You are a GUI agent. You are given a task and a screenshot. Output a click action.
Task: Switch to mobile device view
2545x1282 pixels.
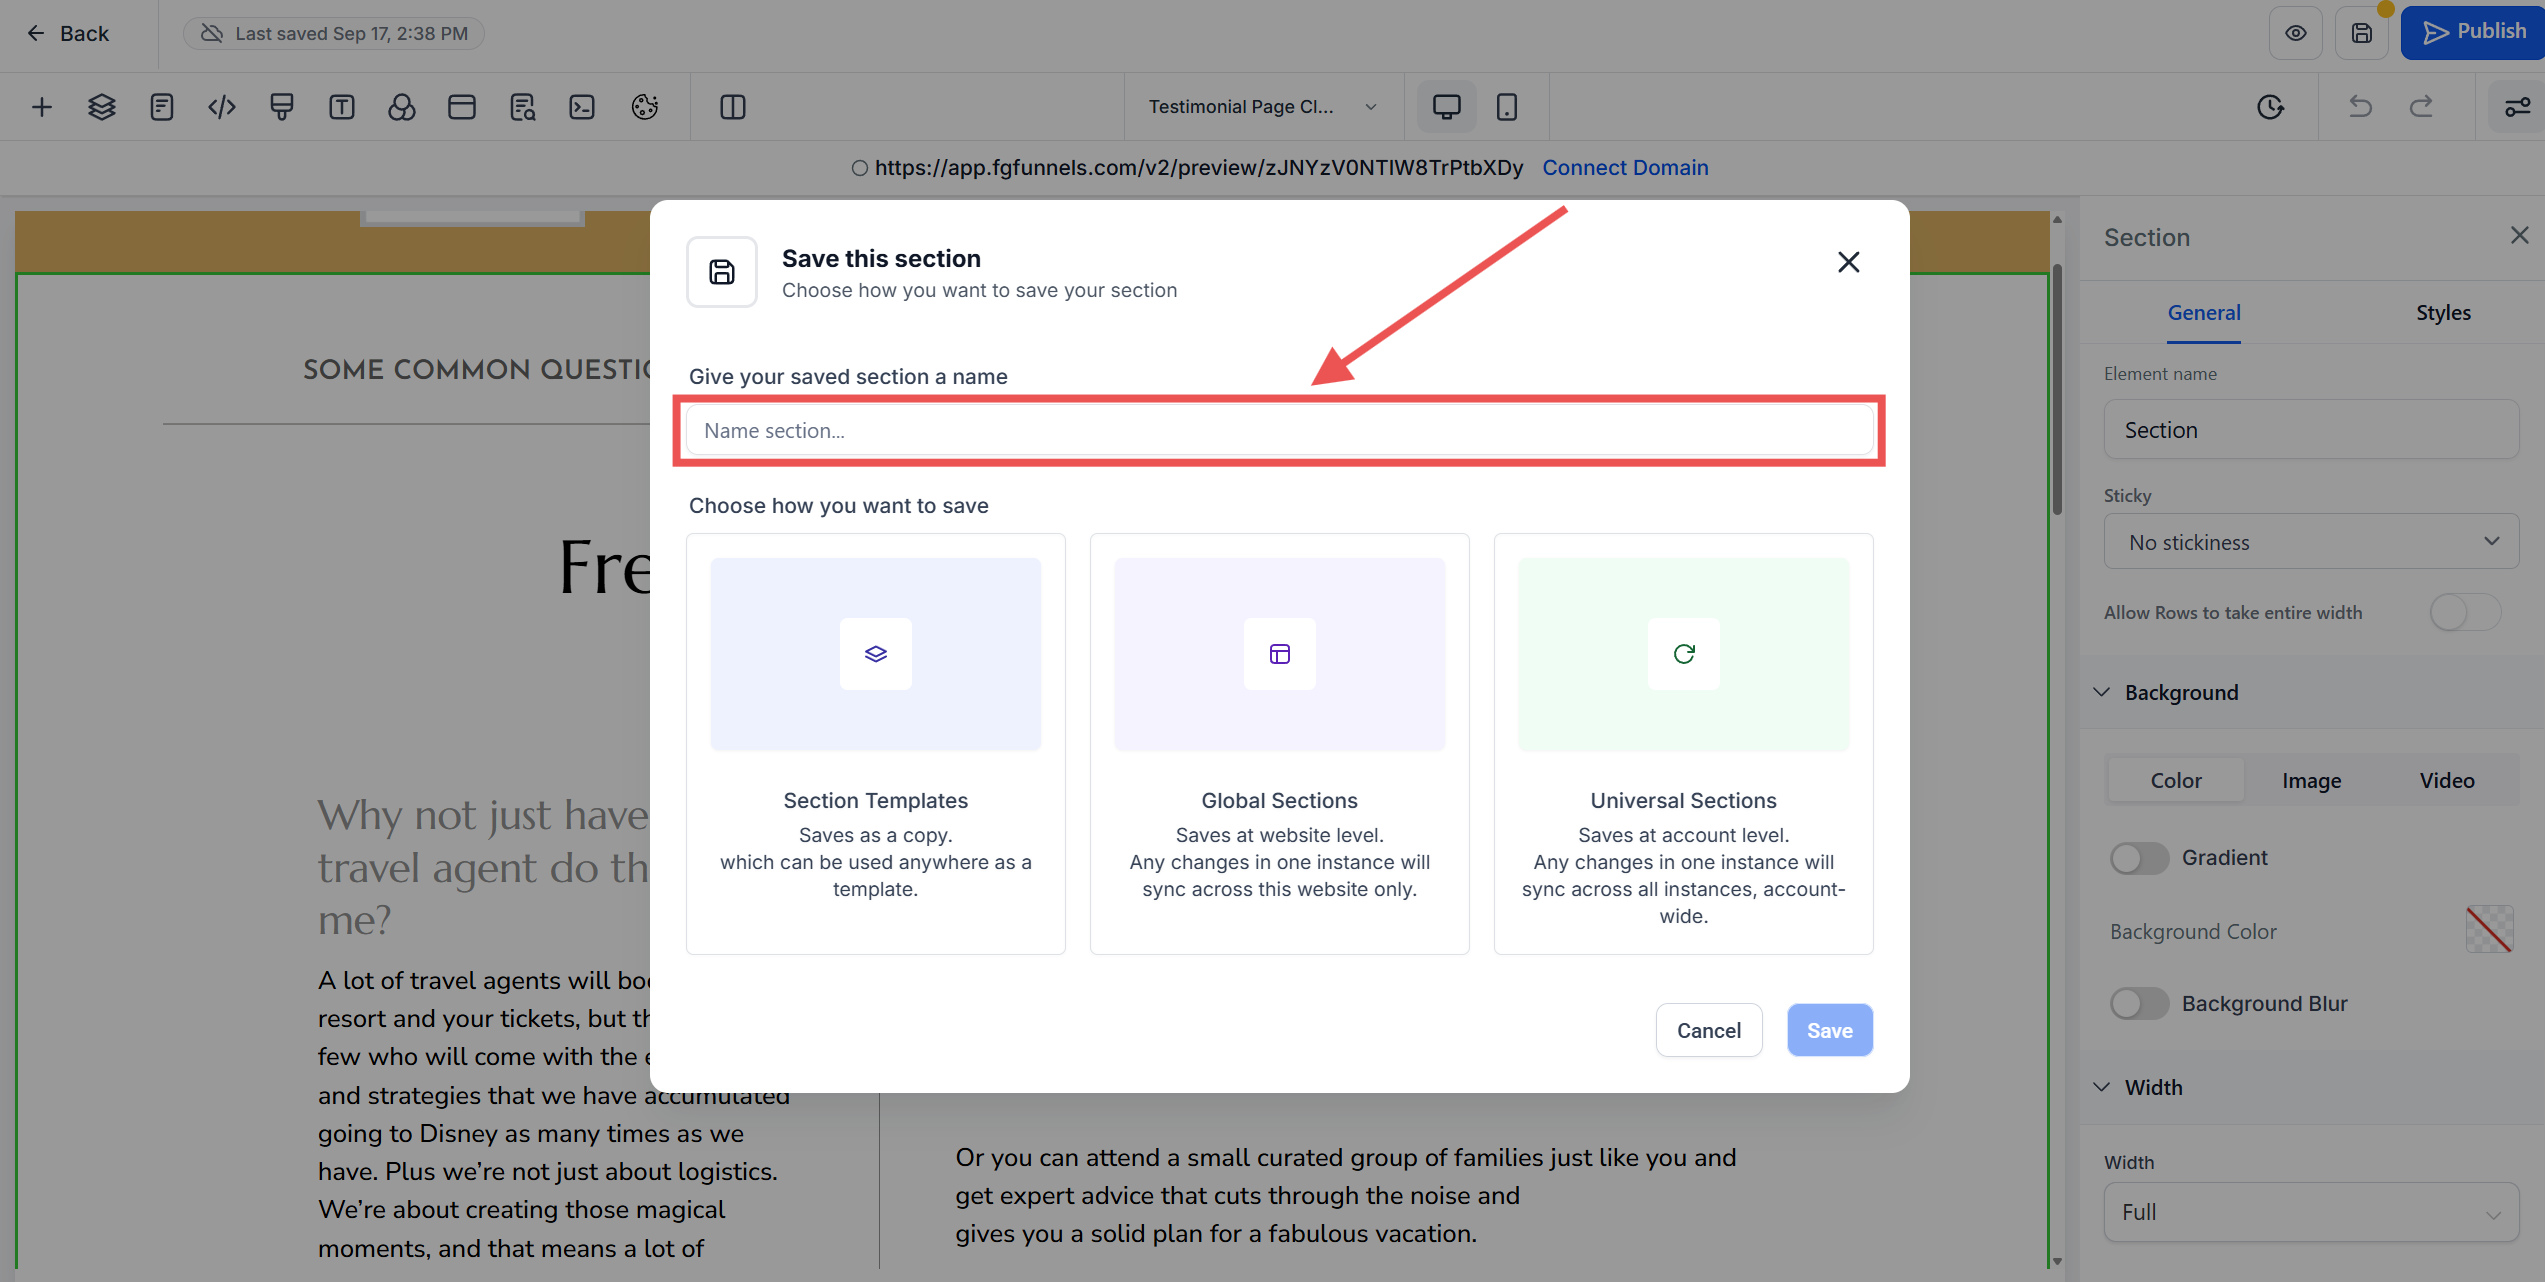coord(1506,107)
